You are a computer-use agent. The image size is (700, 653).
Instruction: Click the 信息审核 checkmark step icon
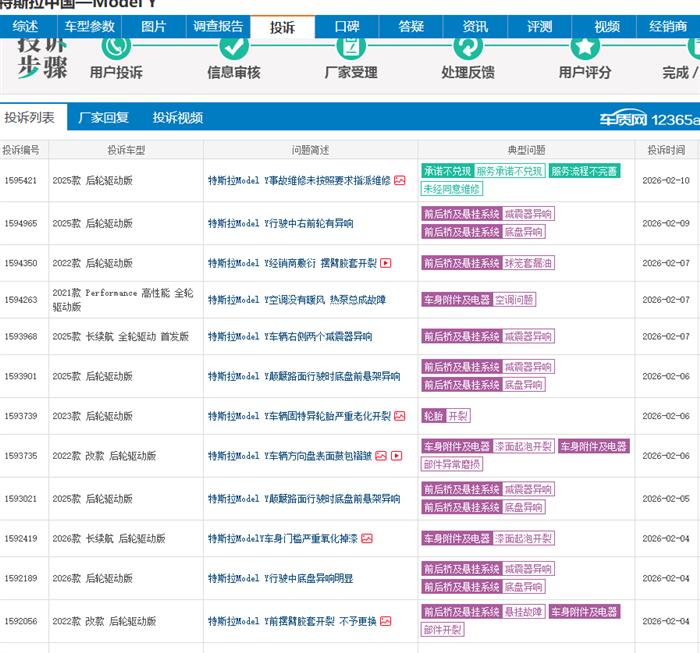[x=234, y=45]
